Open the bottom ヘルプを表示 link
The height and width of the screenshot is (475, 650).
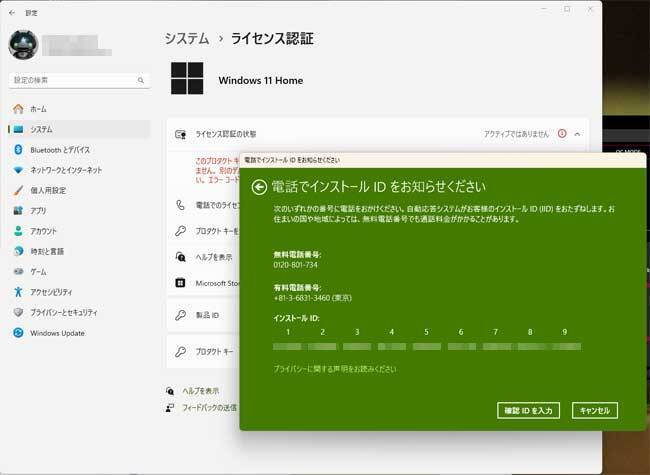tap(201, 391)
